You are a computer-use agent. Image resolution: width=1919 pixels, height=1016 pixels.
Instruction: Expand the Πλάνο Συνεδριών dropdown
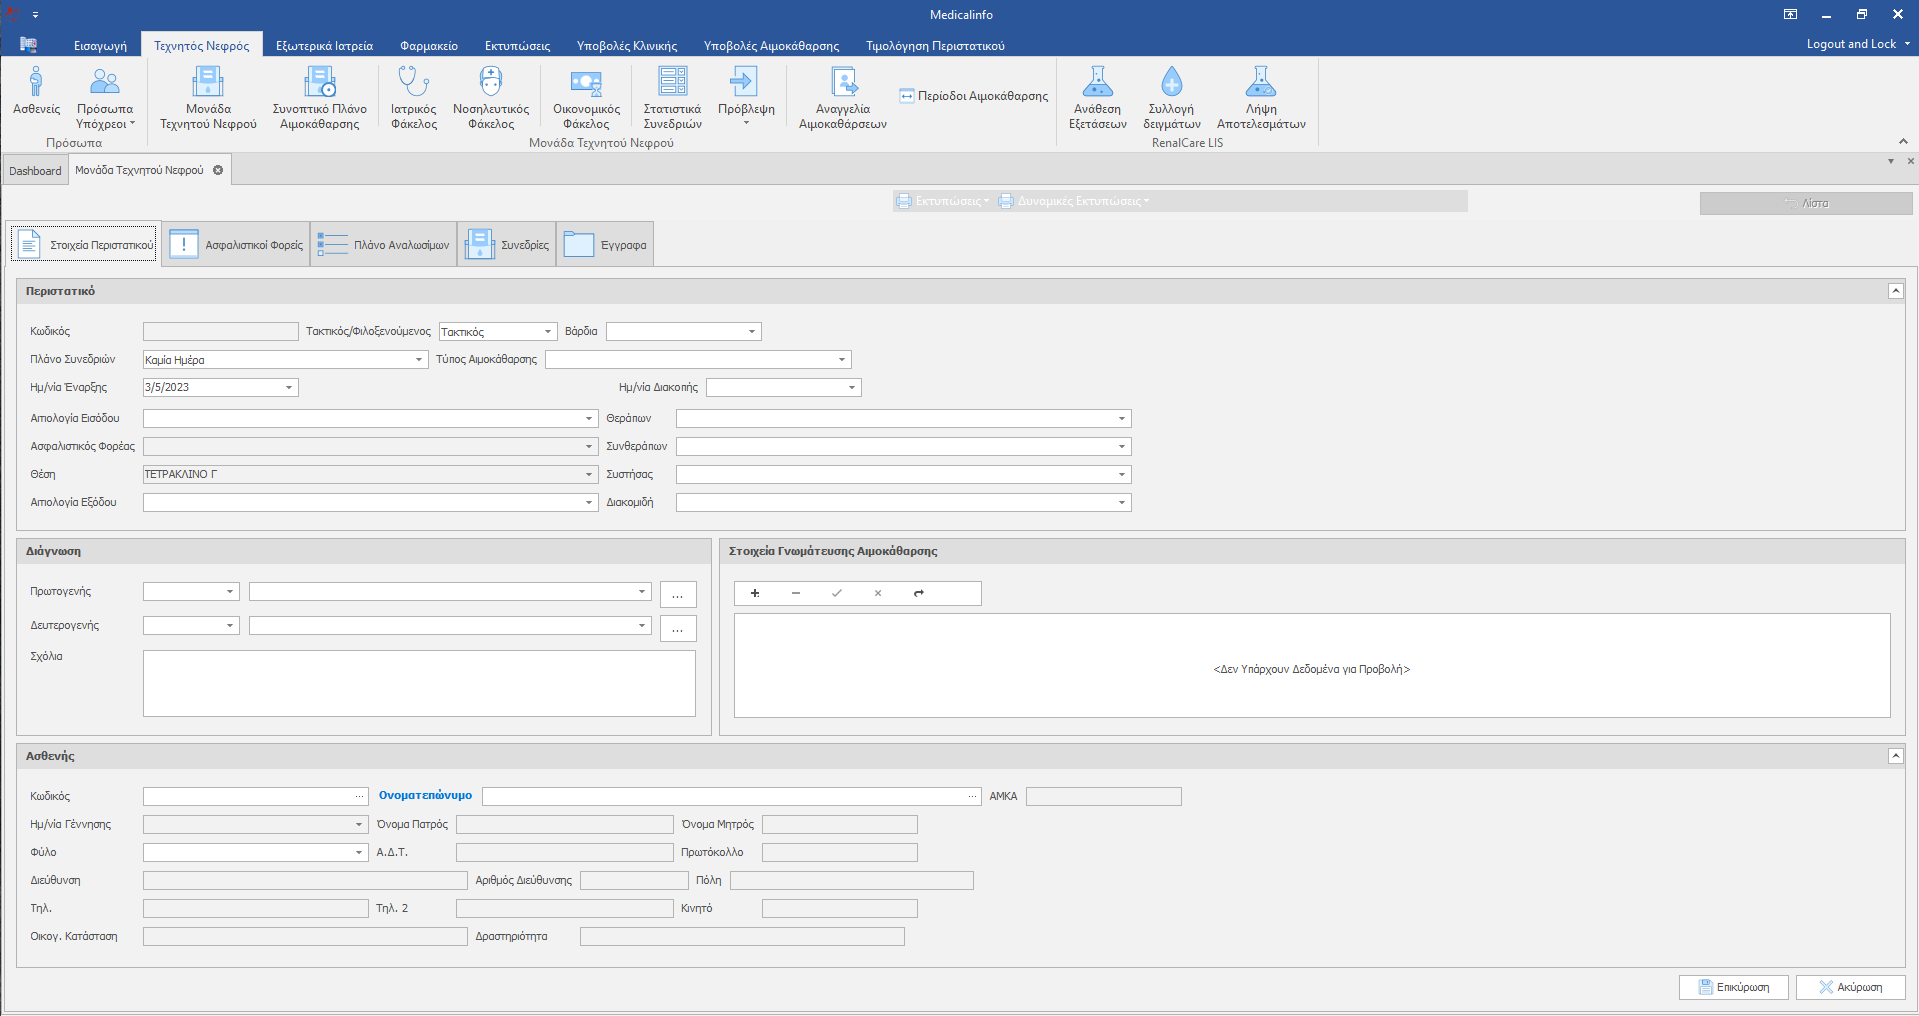point(419,360)
